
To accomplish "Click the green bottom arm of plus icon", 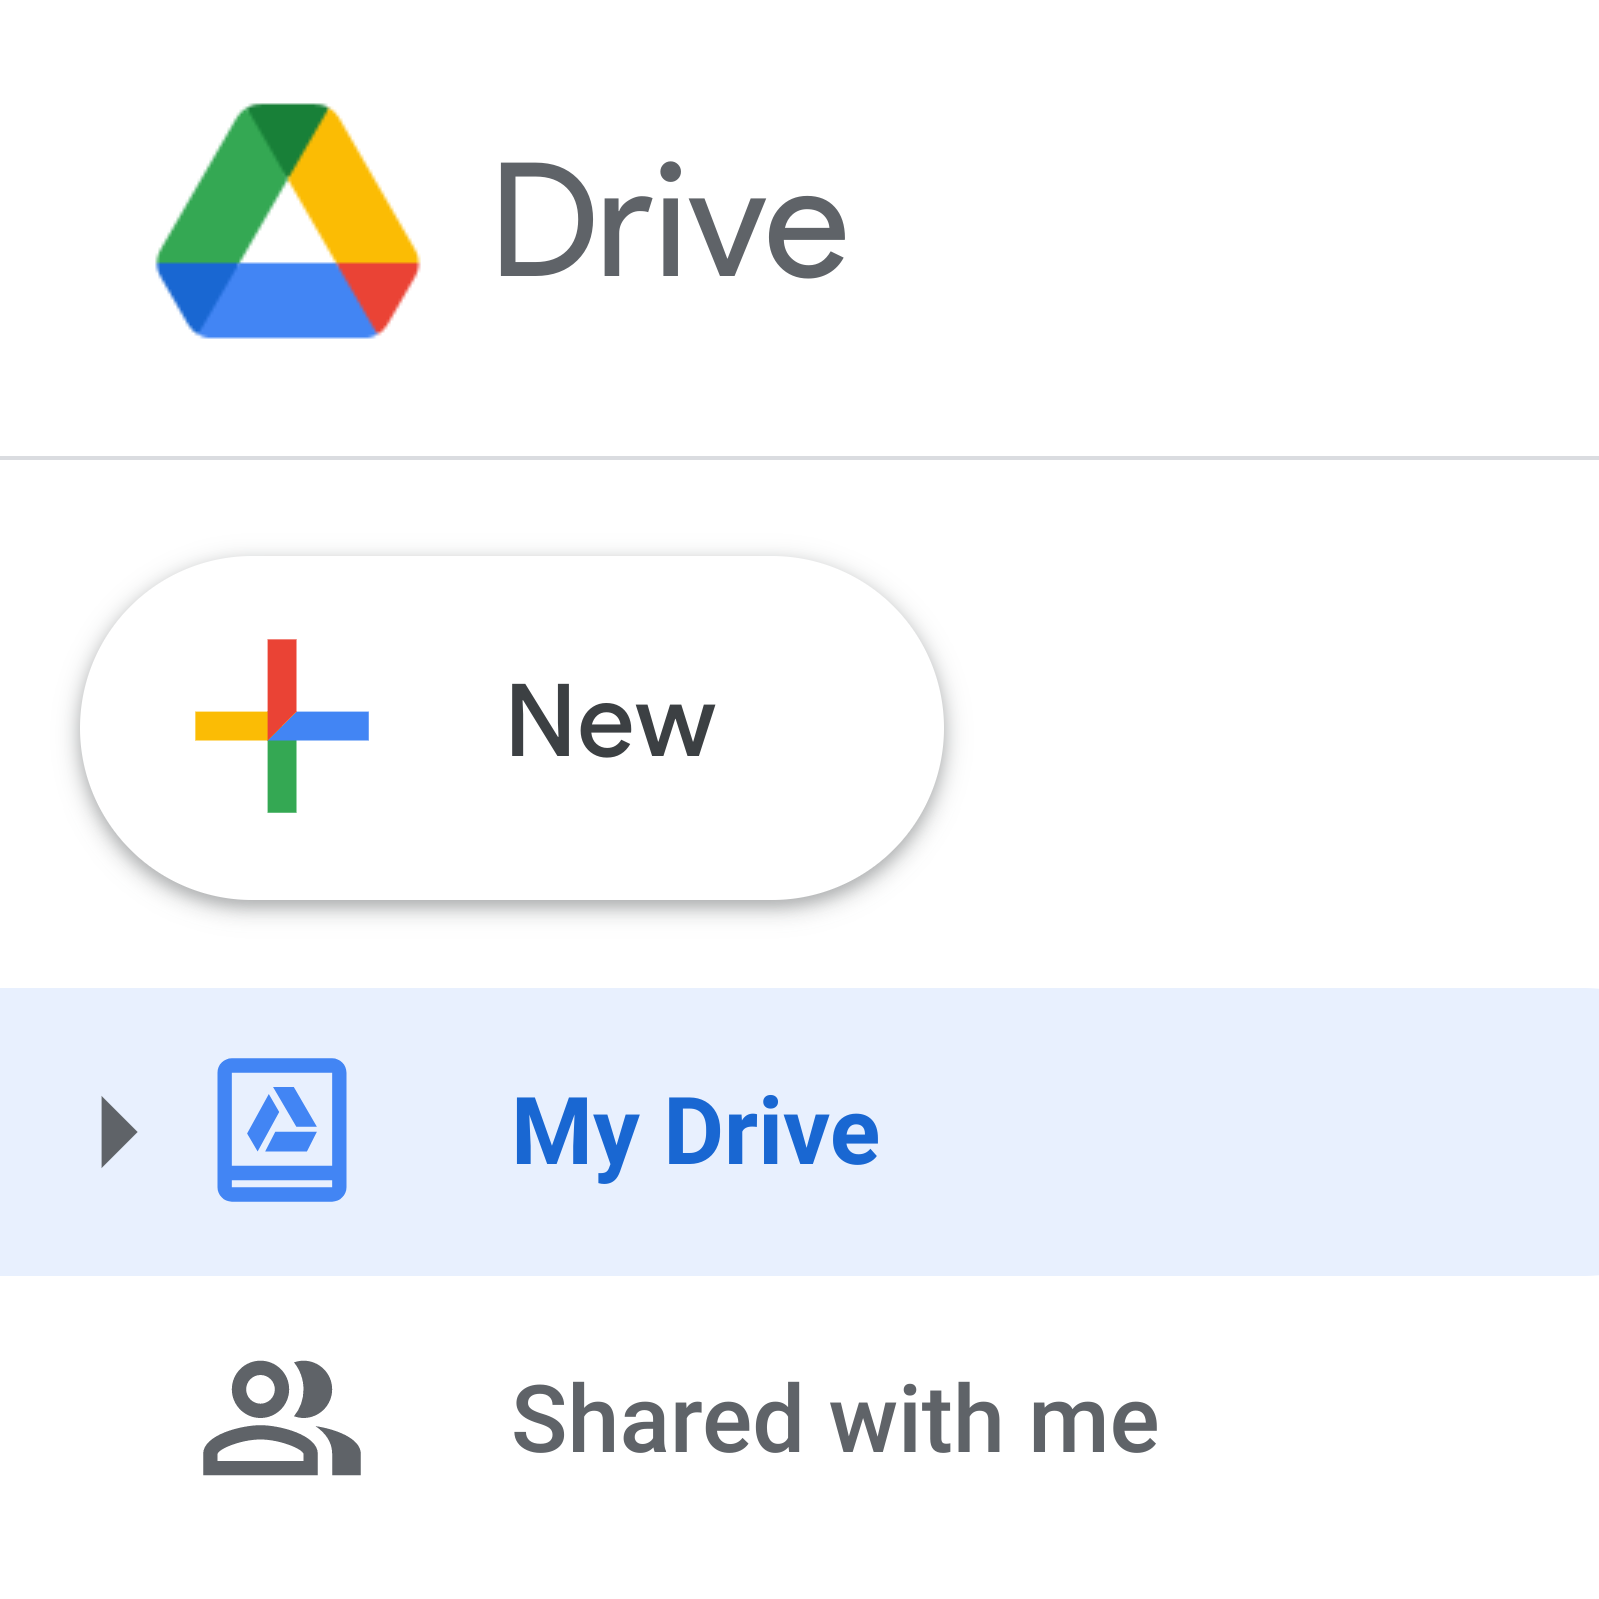I will coord(282,780).
